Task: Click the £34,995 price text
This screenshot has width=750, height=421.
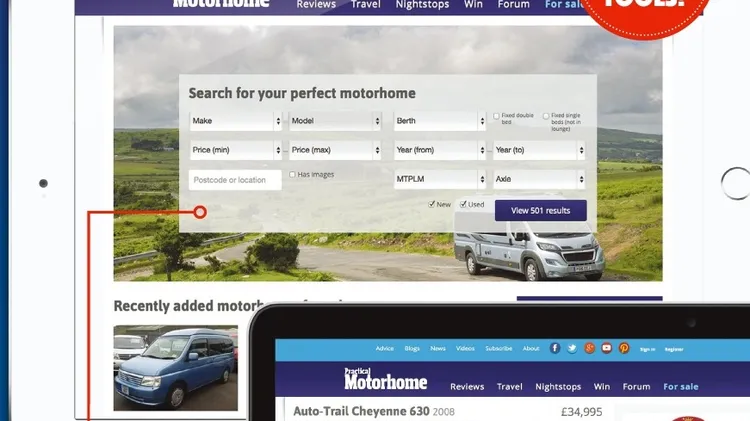Action: coord(581,411)
